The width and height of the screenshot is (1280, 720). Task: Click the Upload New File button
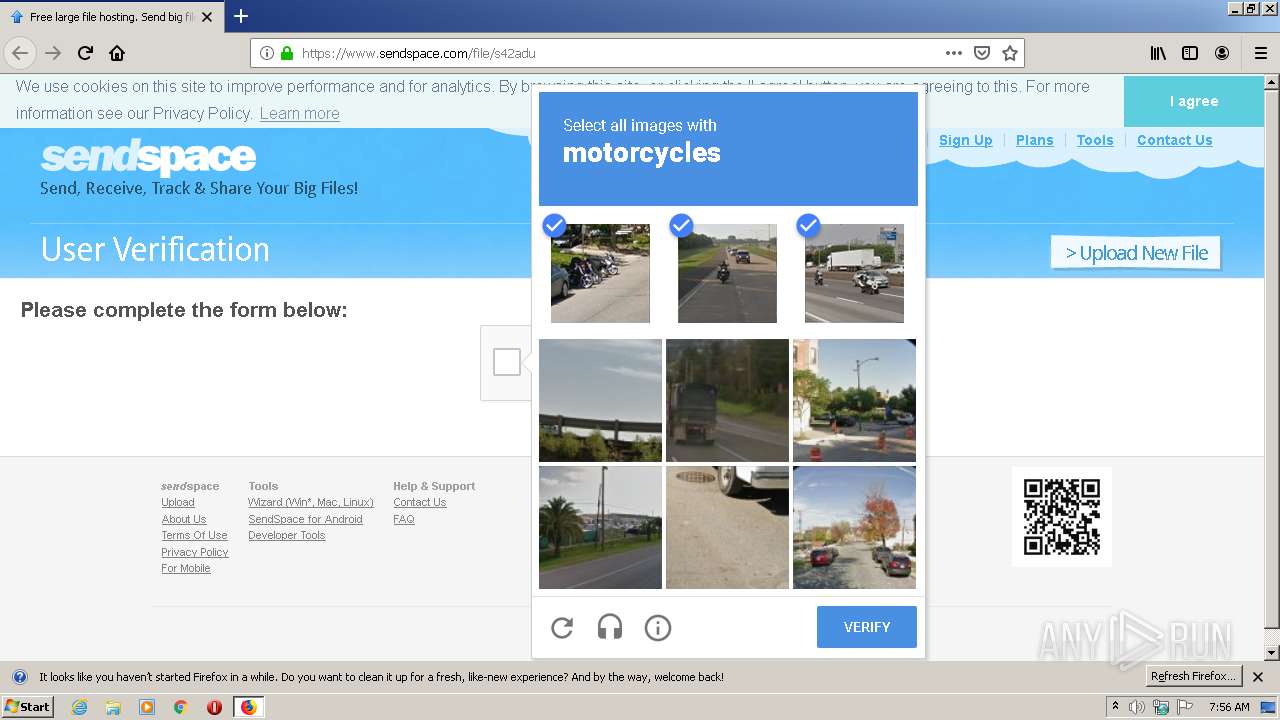point(1136,253)
